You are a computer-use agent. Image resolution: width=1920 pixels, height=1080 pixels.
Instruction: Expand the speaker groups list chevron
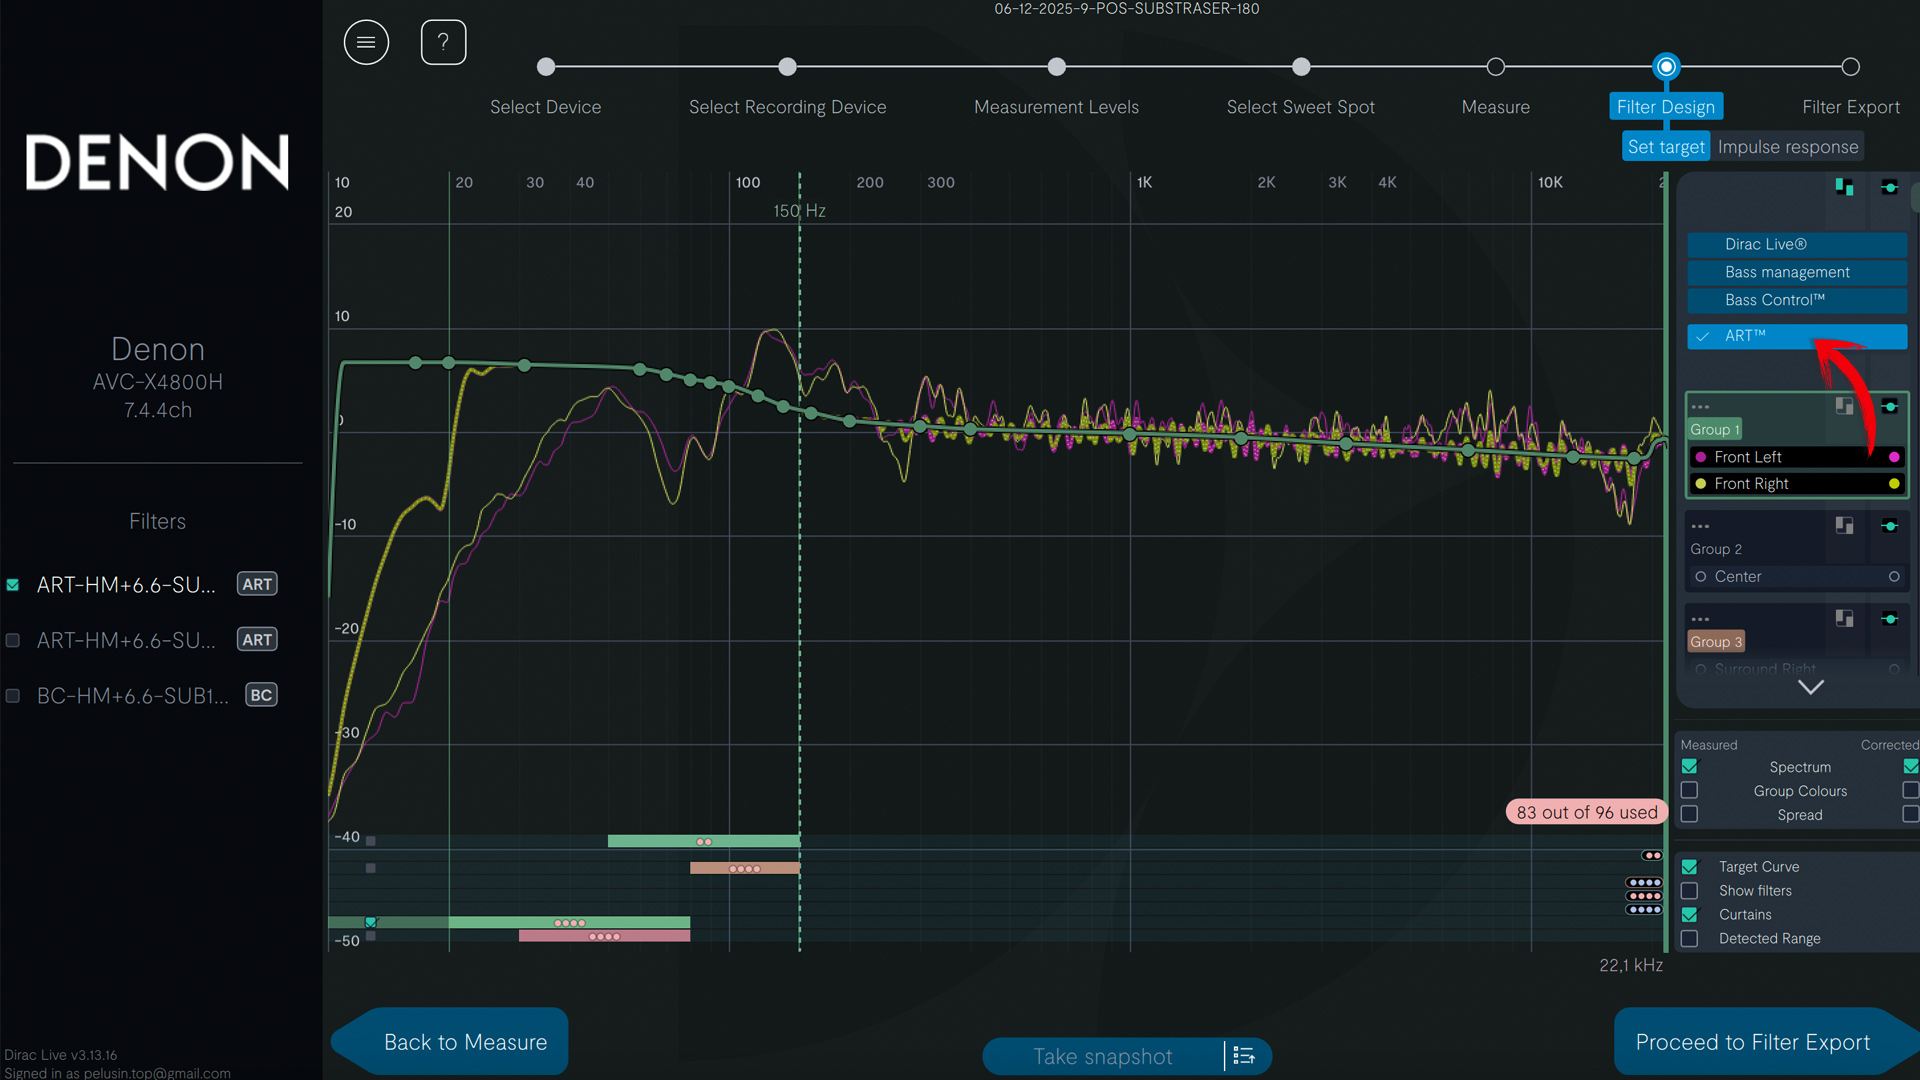pos(1811,687)
